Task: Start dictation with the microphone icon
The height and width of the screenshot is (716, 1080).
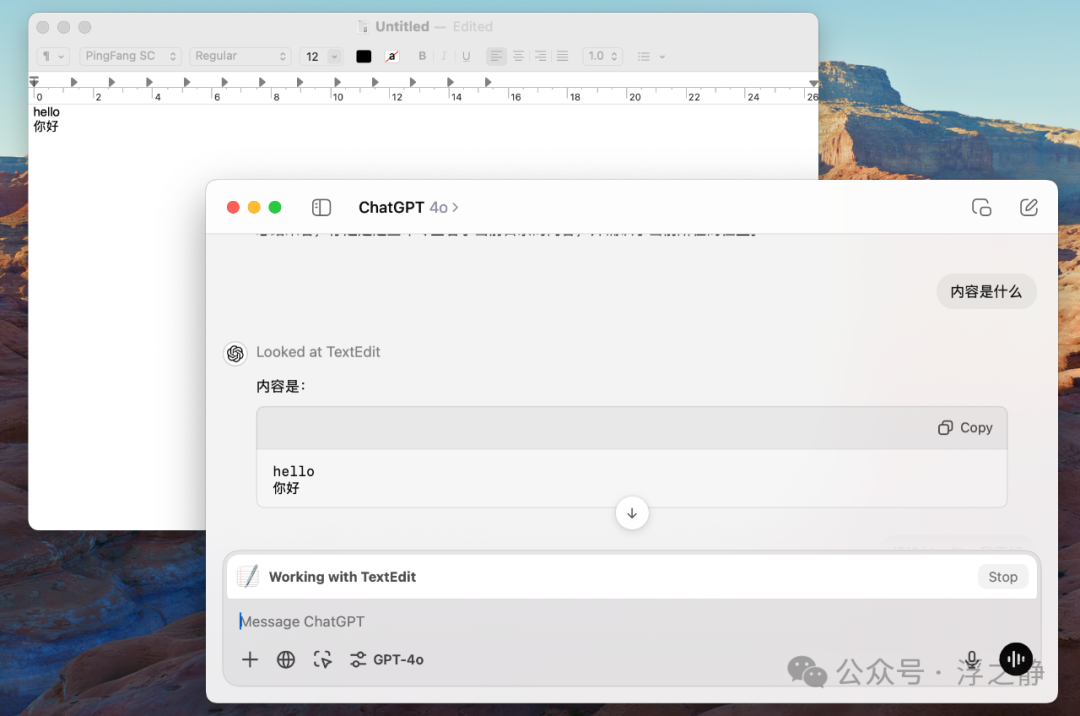Action: (x=972, y=660)
